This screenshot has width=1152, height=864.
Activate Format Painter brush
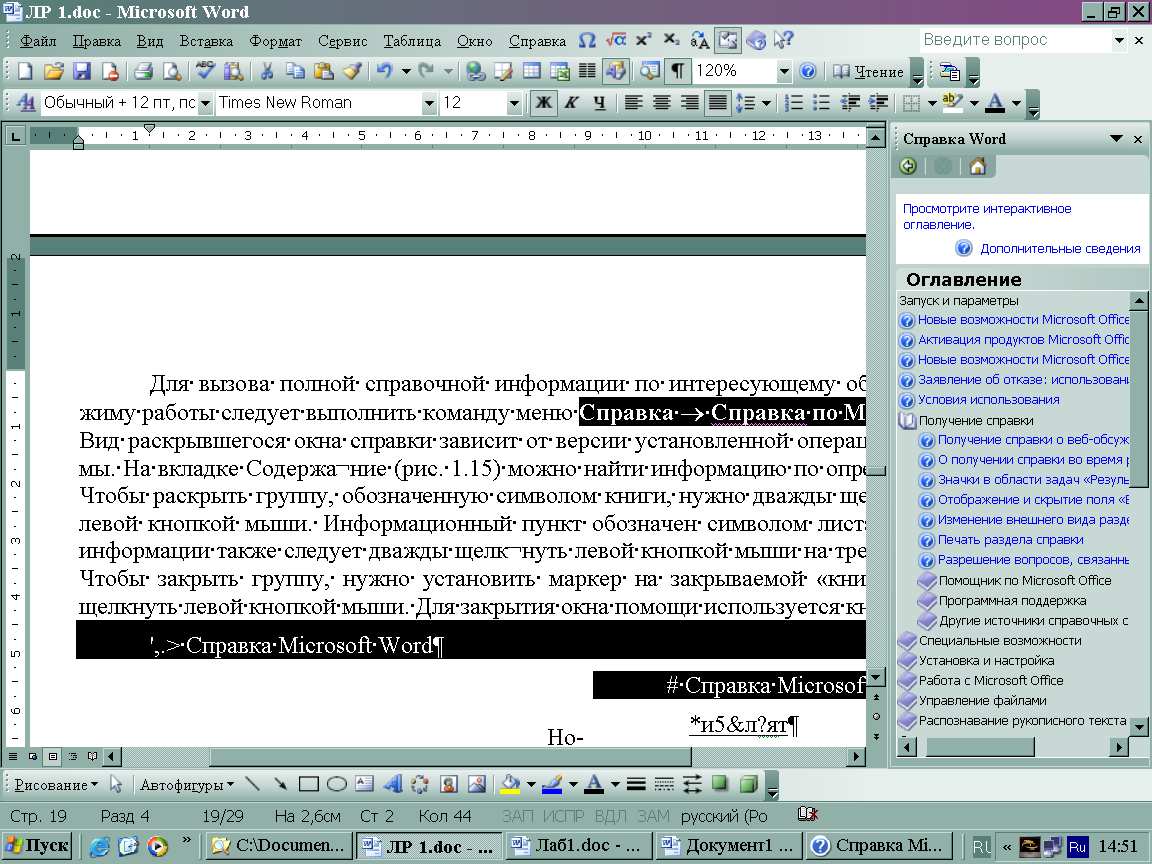coord(352,71)
